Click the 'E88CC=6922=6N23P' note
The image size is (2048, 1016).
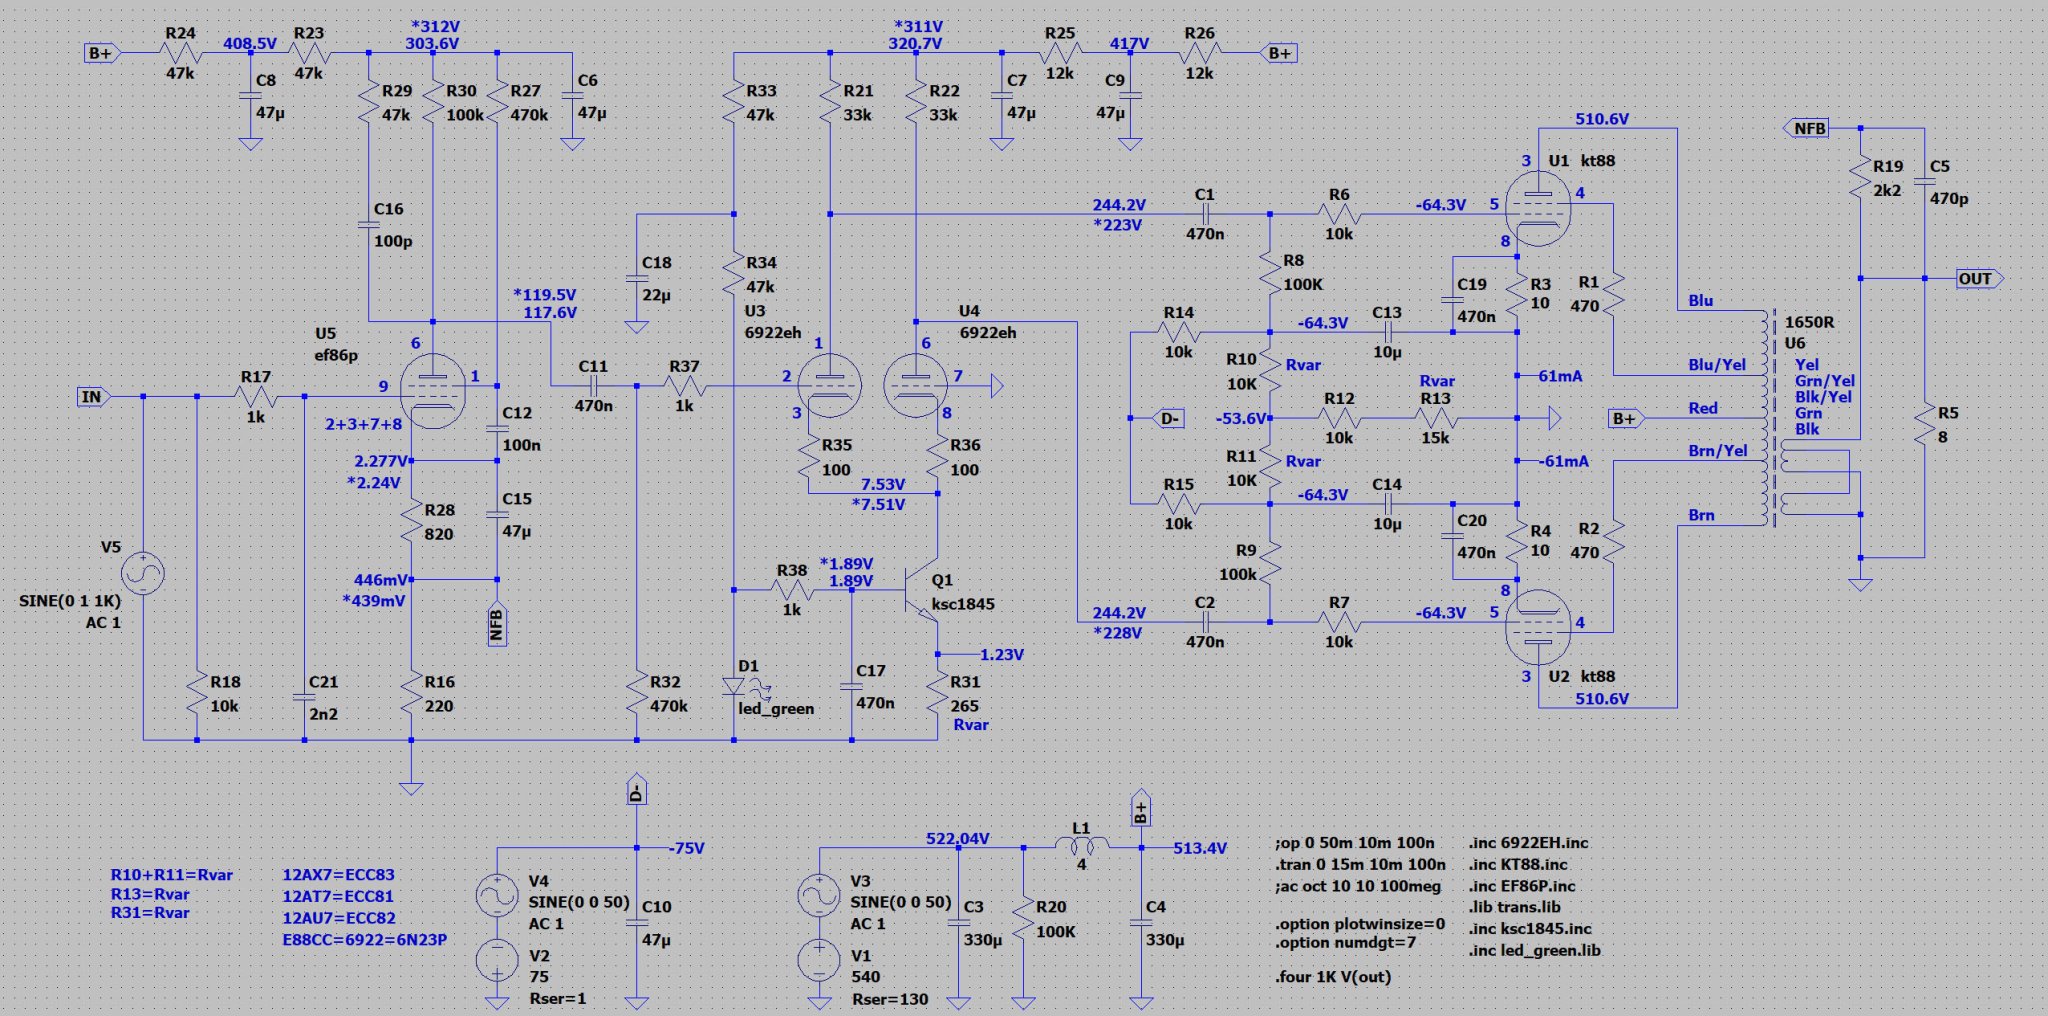[365, 940]
